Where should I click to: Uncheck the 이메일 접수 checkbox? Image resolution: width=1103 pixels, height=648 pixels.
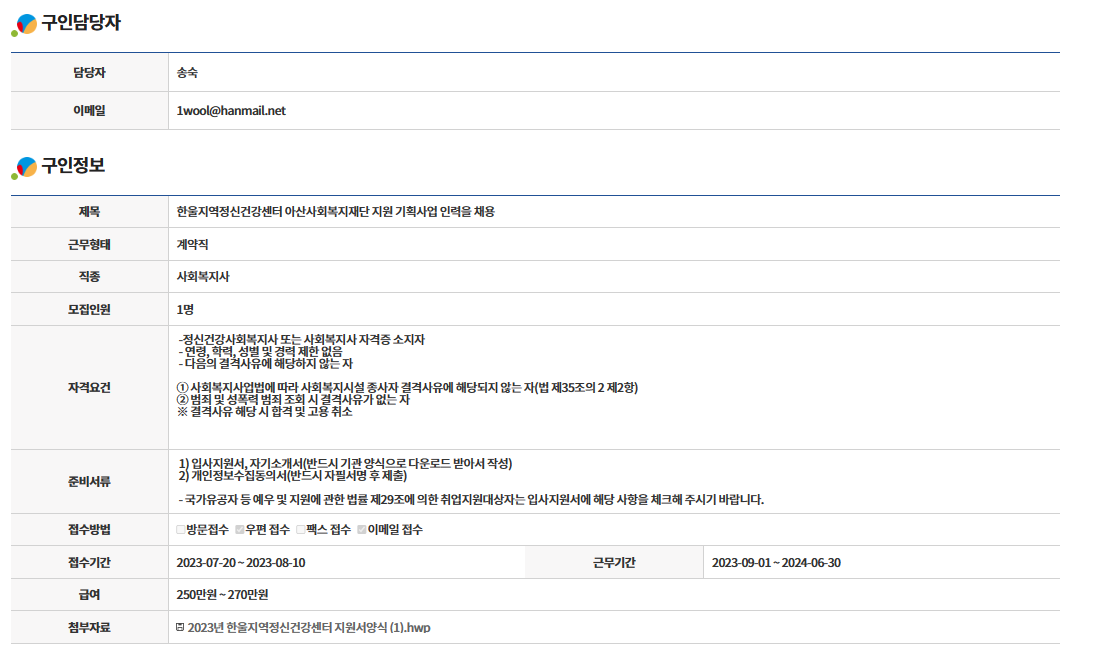click(x=362, y=530)
